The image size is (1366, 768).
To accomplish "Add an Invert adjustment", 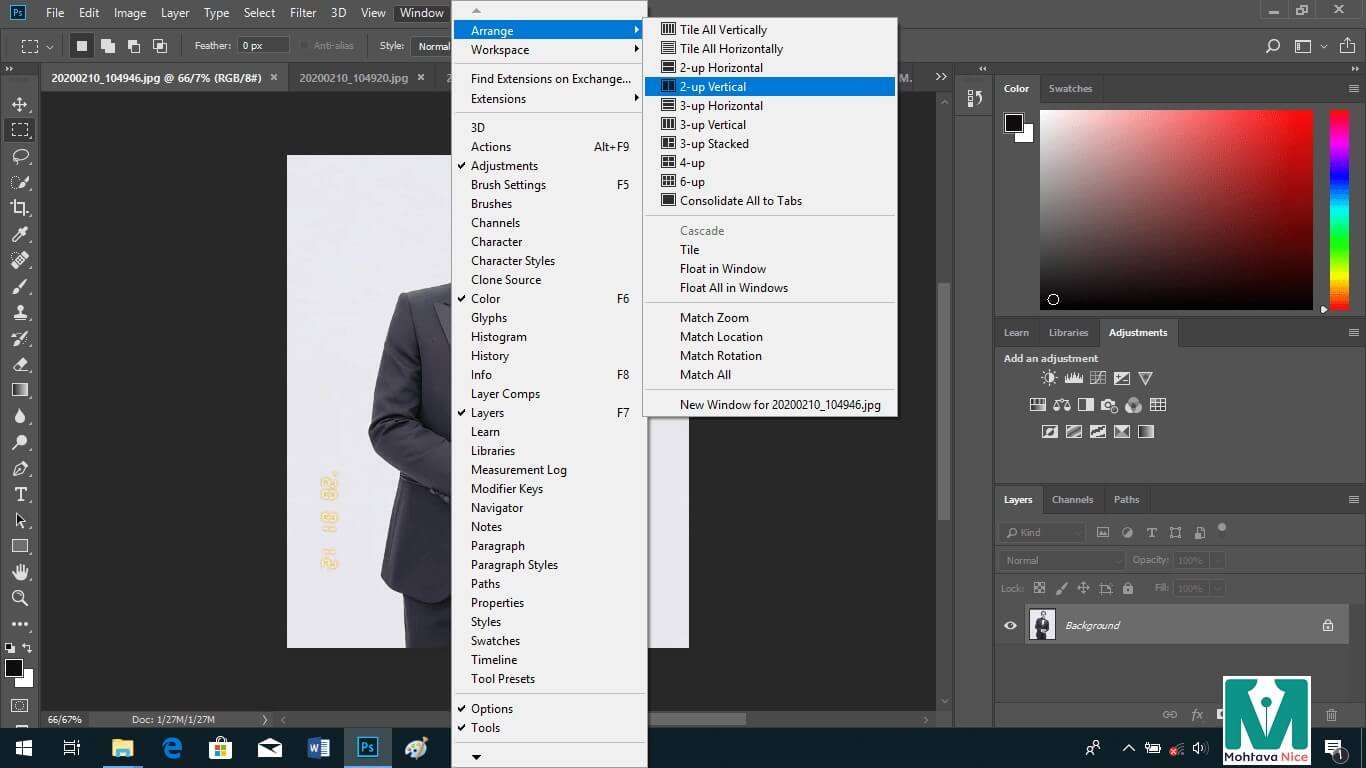I will (1049, 432).
